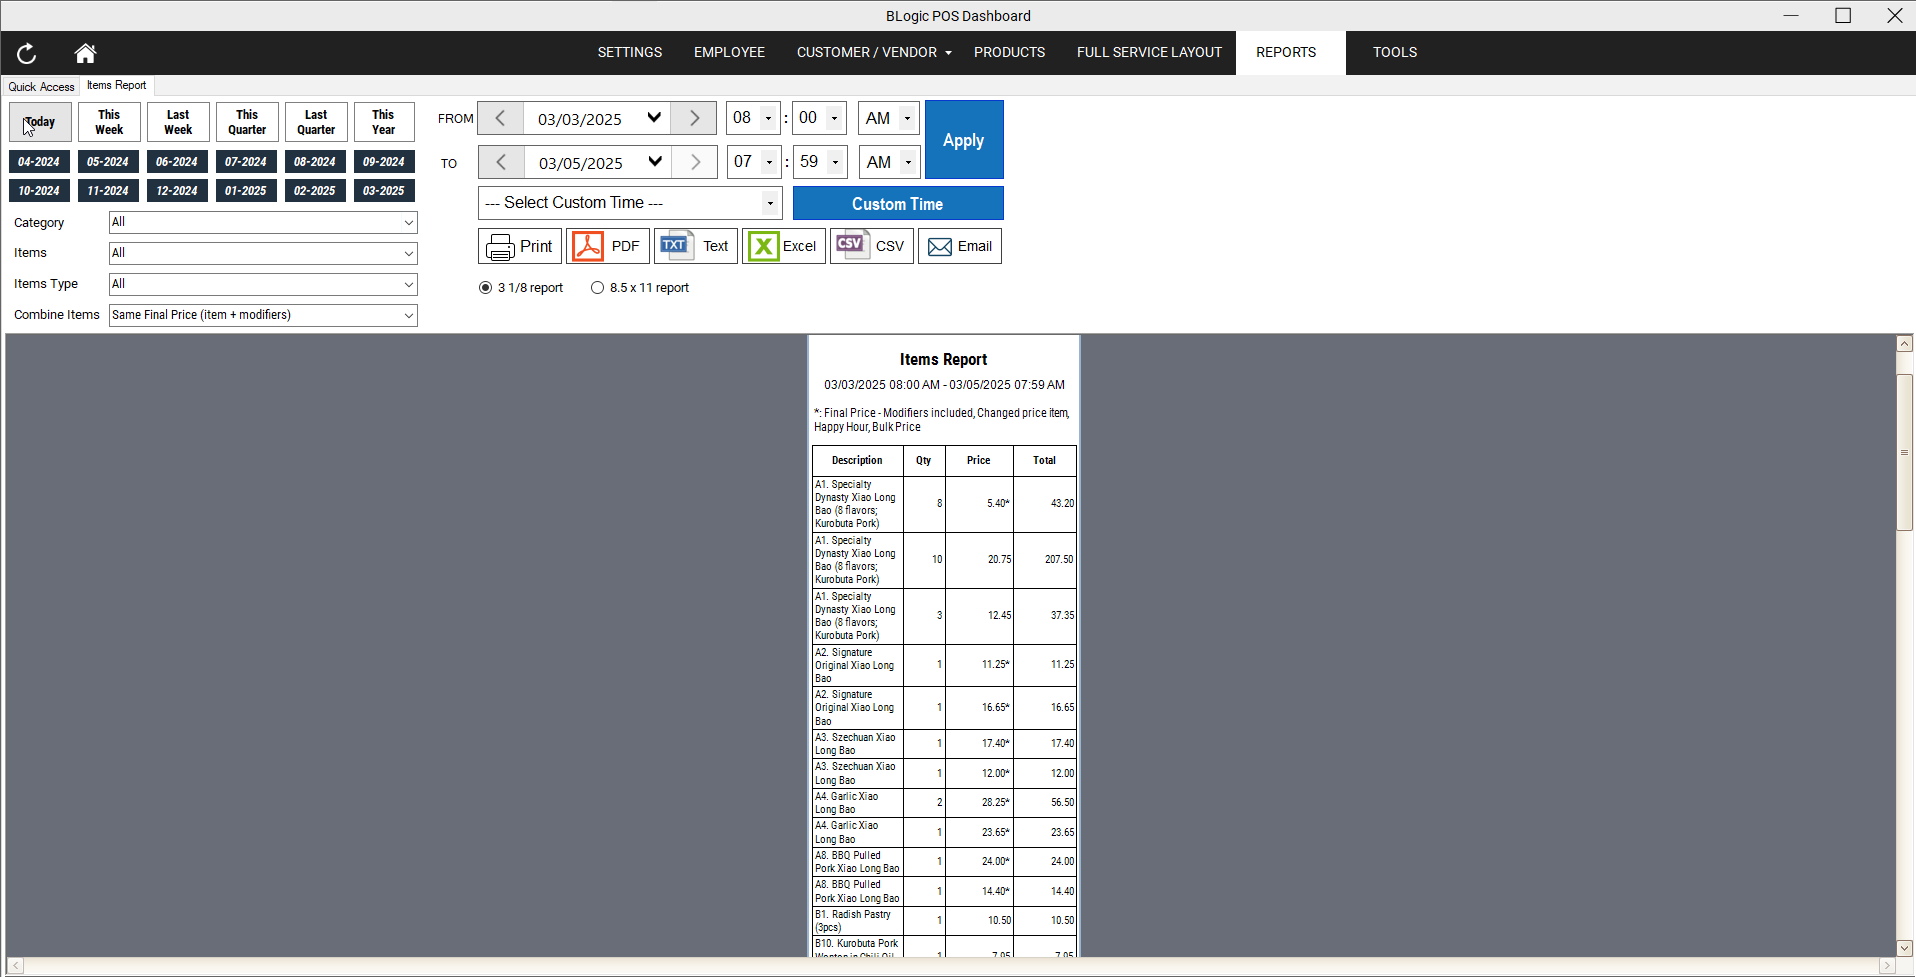Open the report as PDF
This screenshot has width=1916, height=977.
pos(607,246)
